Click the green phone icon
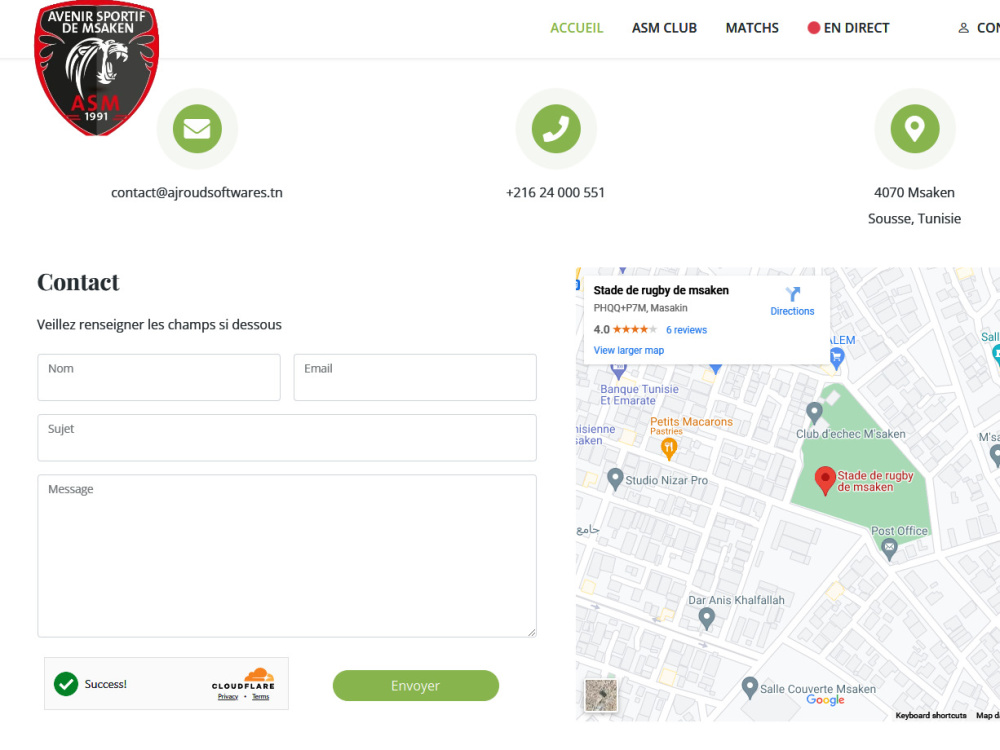Screen dimensions: 1000x750 (556, 129)
